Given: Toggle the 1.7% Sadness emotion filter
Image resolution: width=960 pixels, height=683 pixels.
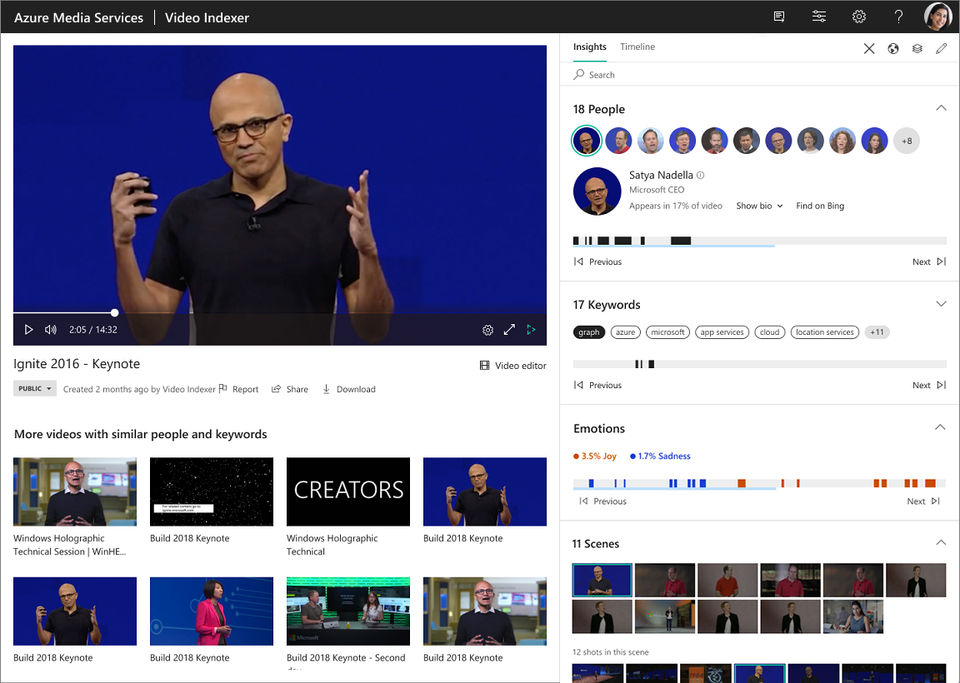Looking at the screenshot, I should [x=660, y=456].
